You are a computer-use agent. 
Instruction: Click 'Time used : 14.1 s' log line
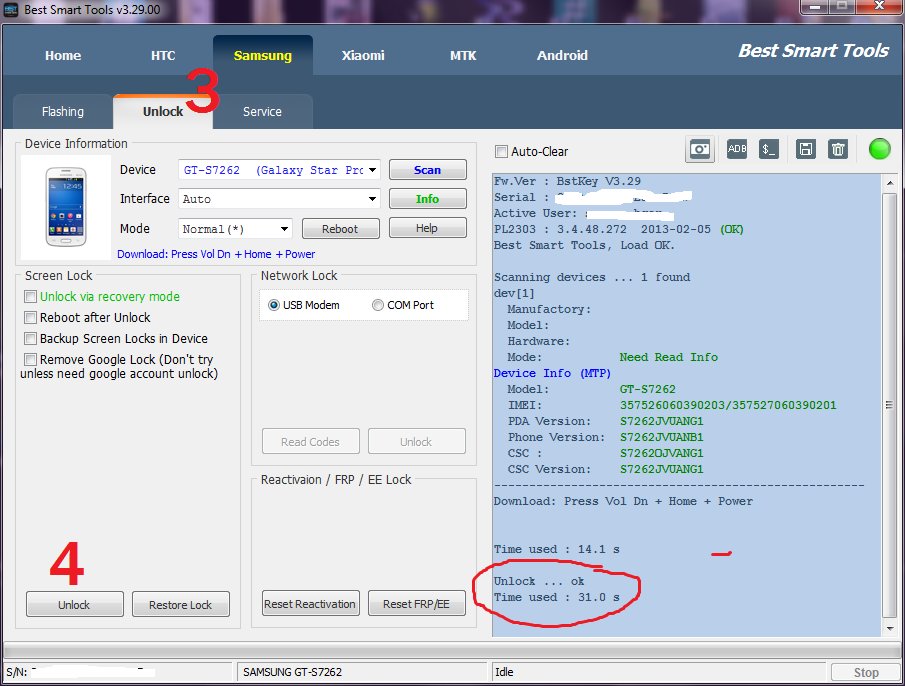tap(556, 549)
